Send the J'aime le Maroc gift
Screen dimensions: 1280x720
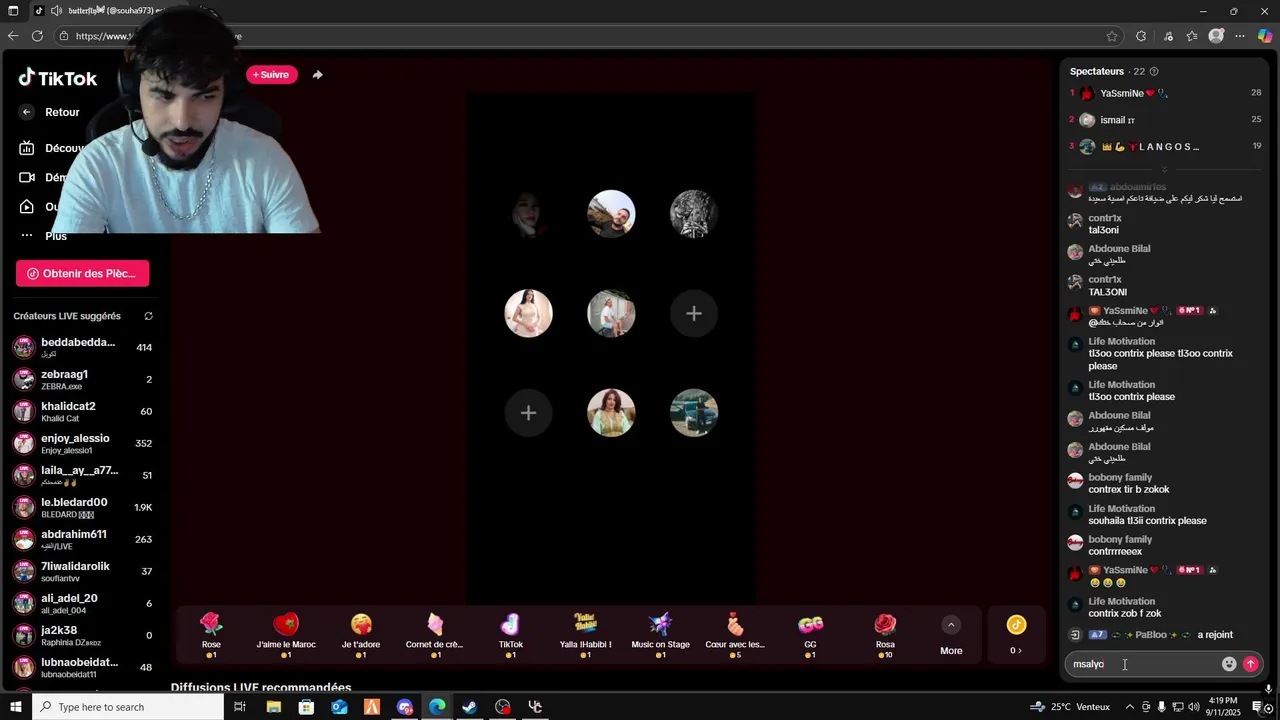click(x=286, y=634)
